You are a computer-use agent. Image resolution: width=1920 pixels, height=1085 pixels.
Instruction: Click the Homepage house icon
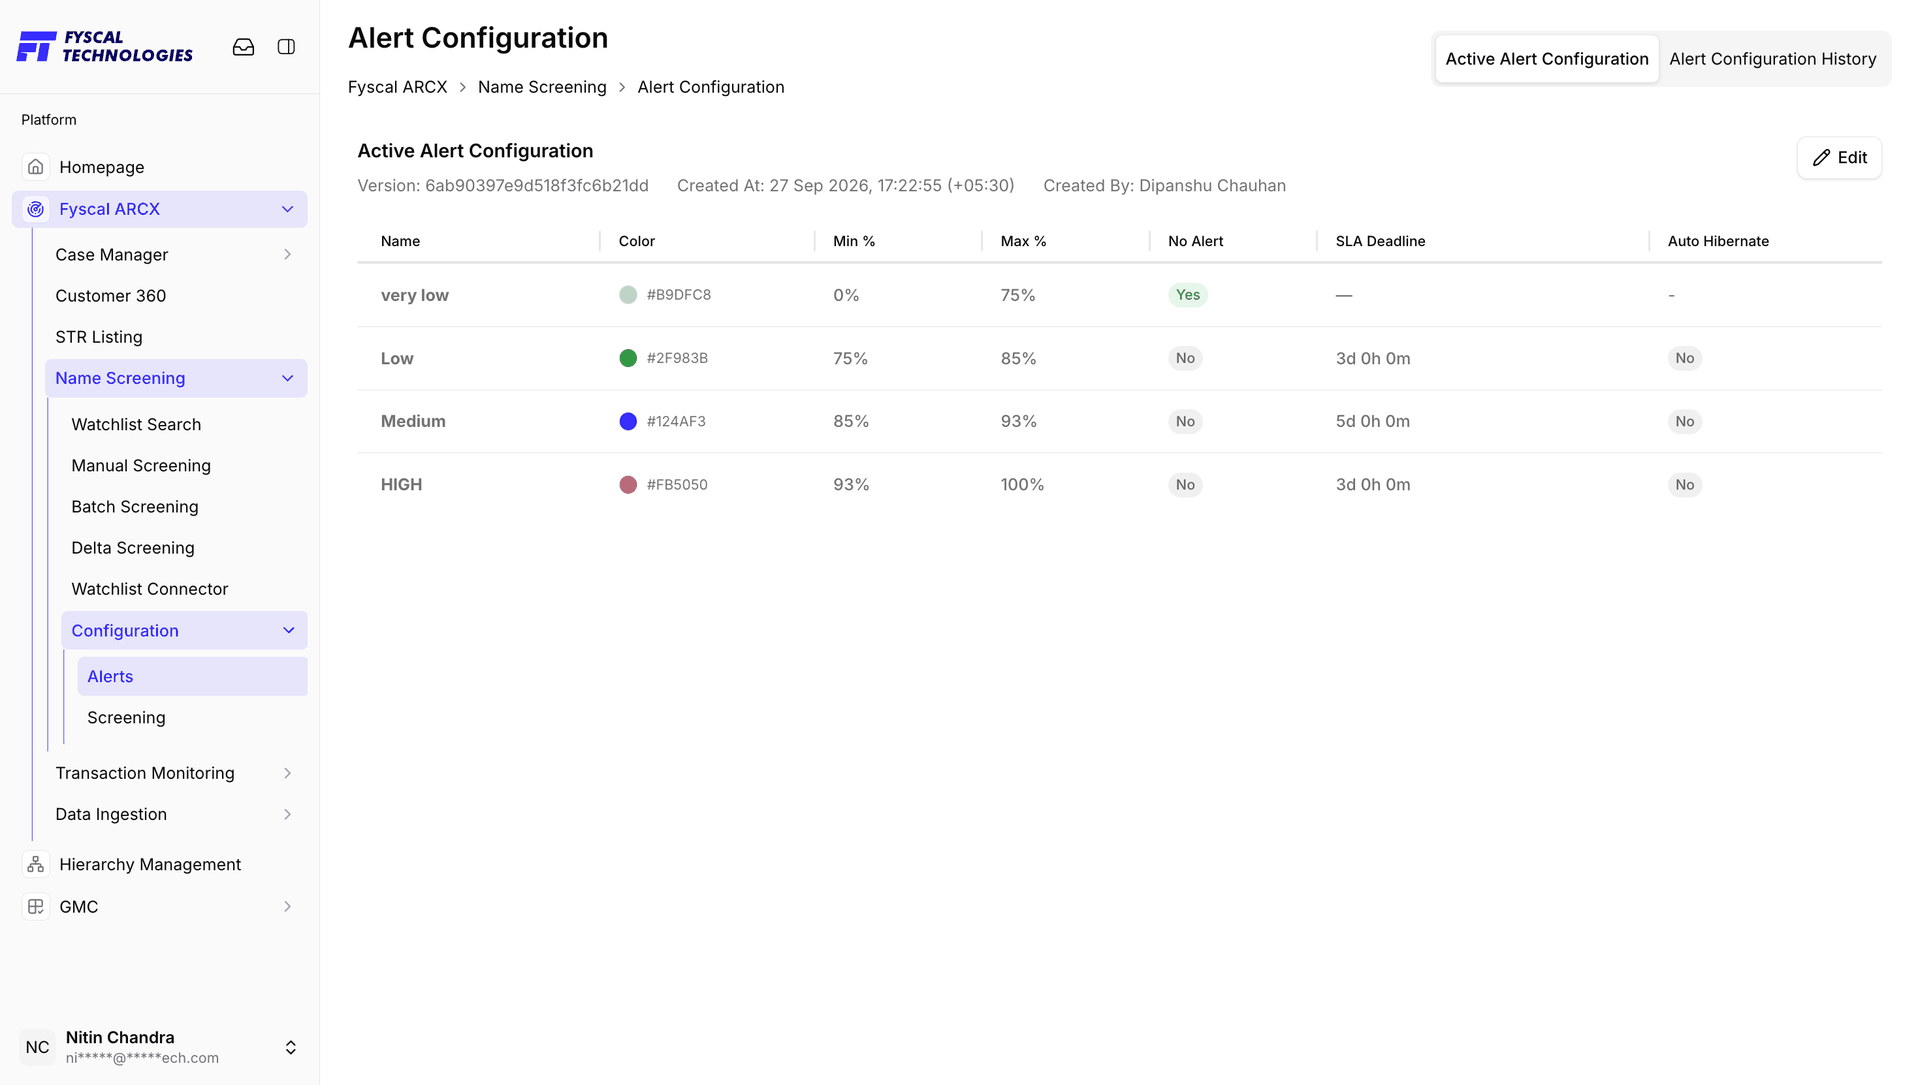click(36, 167)
